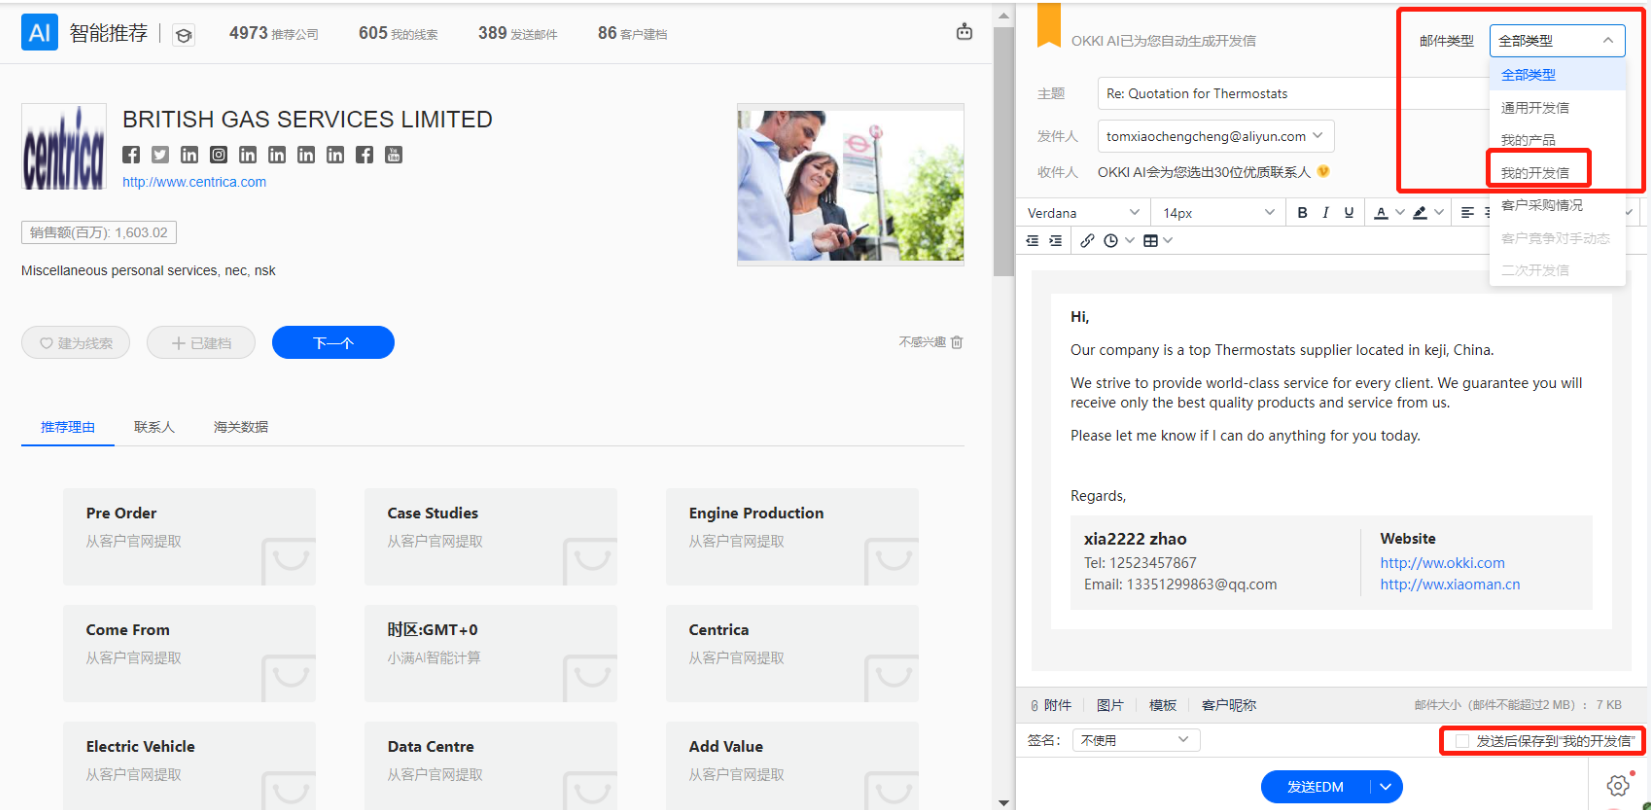Switch to the 推荐理由 tab
Screen dimensions: 1651x810
(x=68, y=427)
